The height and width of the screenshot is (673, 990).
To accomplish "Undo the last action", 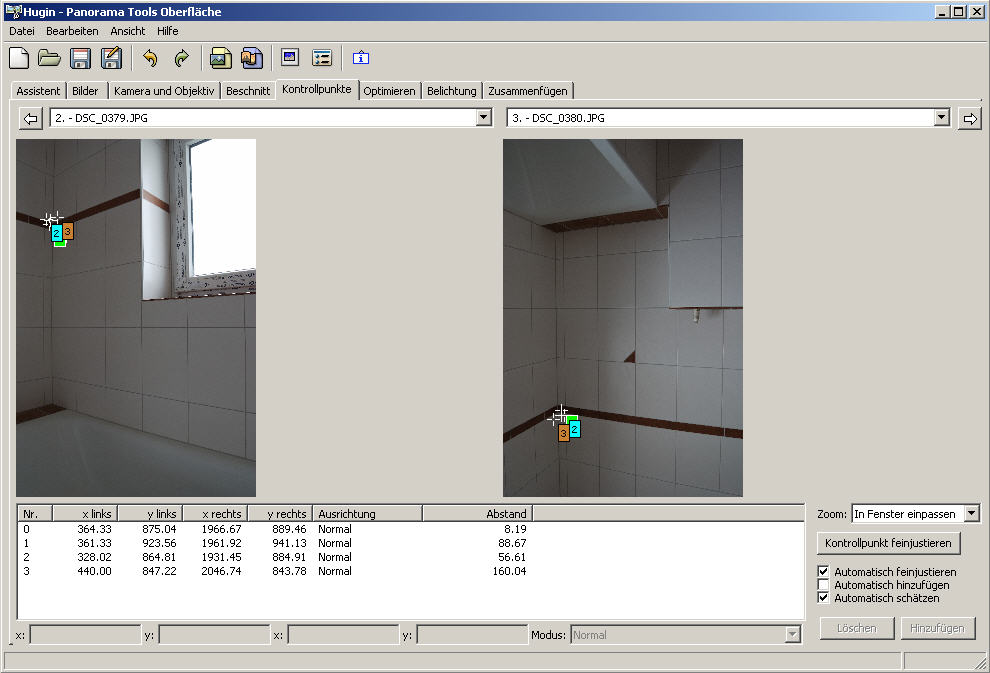I will click(x=150, y=58).
